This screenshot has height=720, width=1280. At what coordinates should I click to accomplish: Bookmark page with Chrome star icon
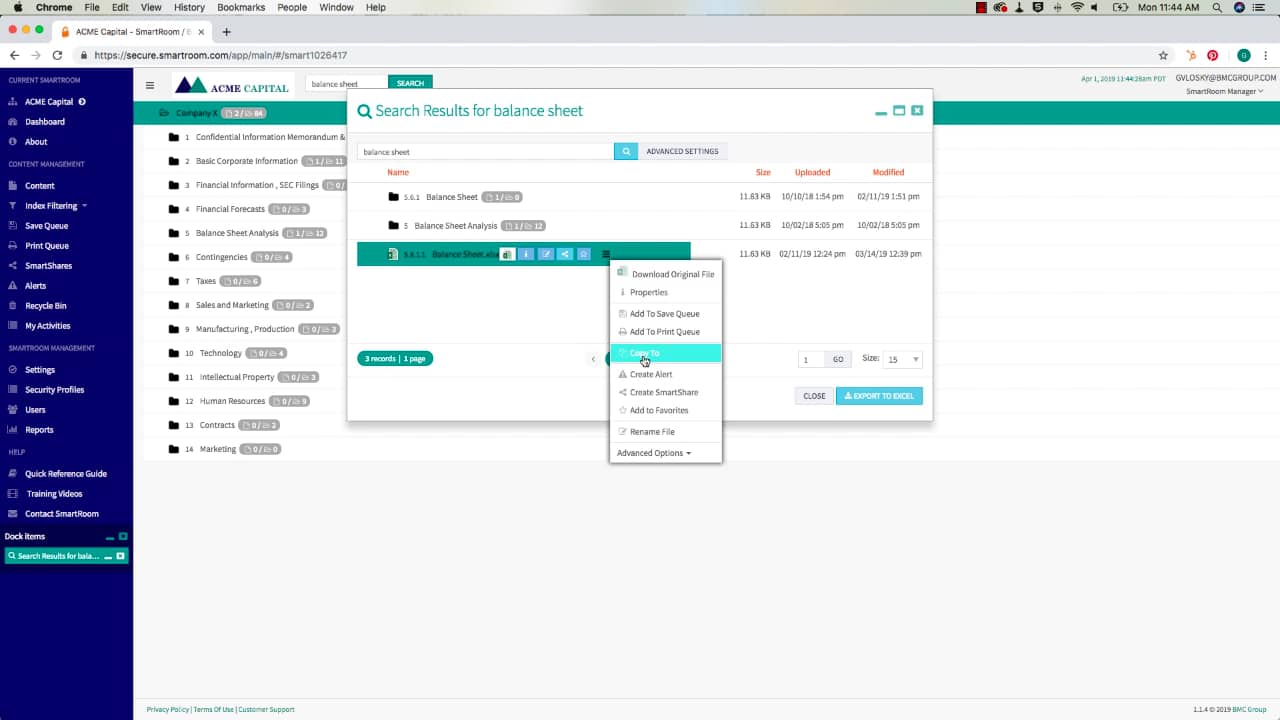[1163, 56]
